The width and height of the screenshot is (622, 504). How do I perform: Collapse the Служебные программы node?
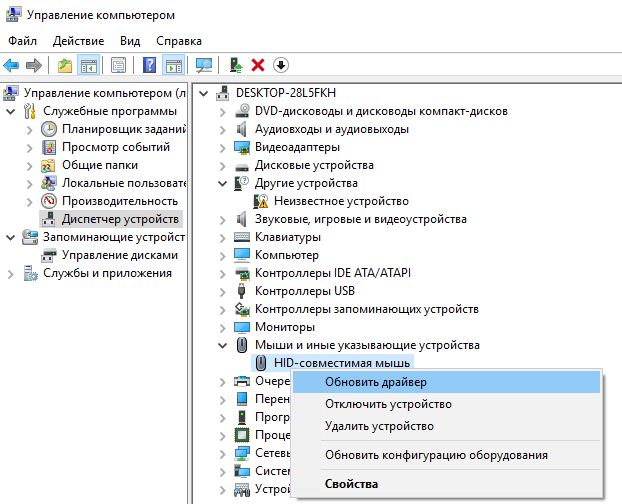pyautogui.click(x=11, y=111)
